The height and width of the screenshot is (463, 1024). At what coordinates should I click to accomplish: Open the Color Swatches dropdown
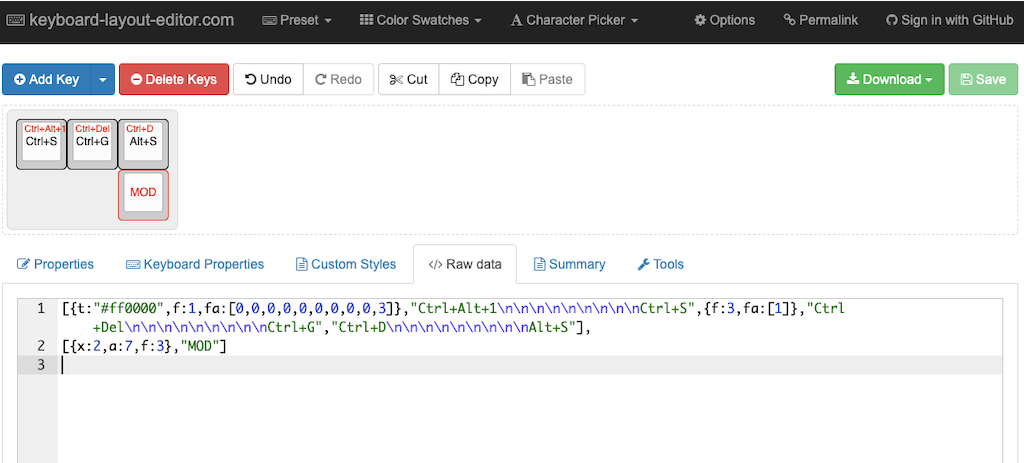pos(421,20)
